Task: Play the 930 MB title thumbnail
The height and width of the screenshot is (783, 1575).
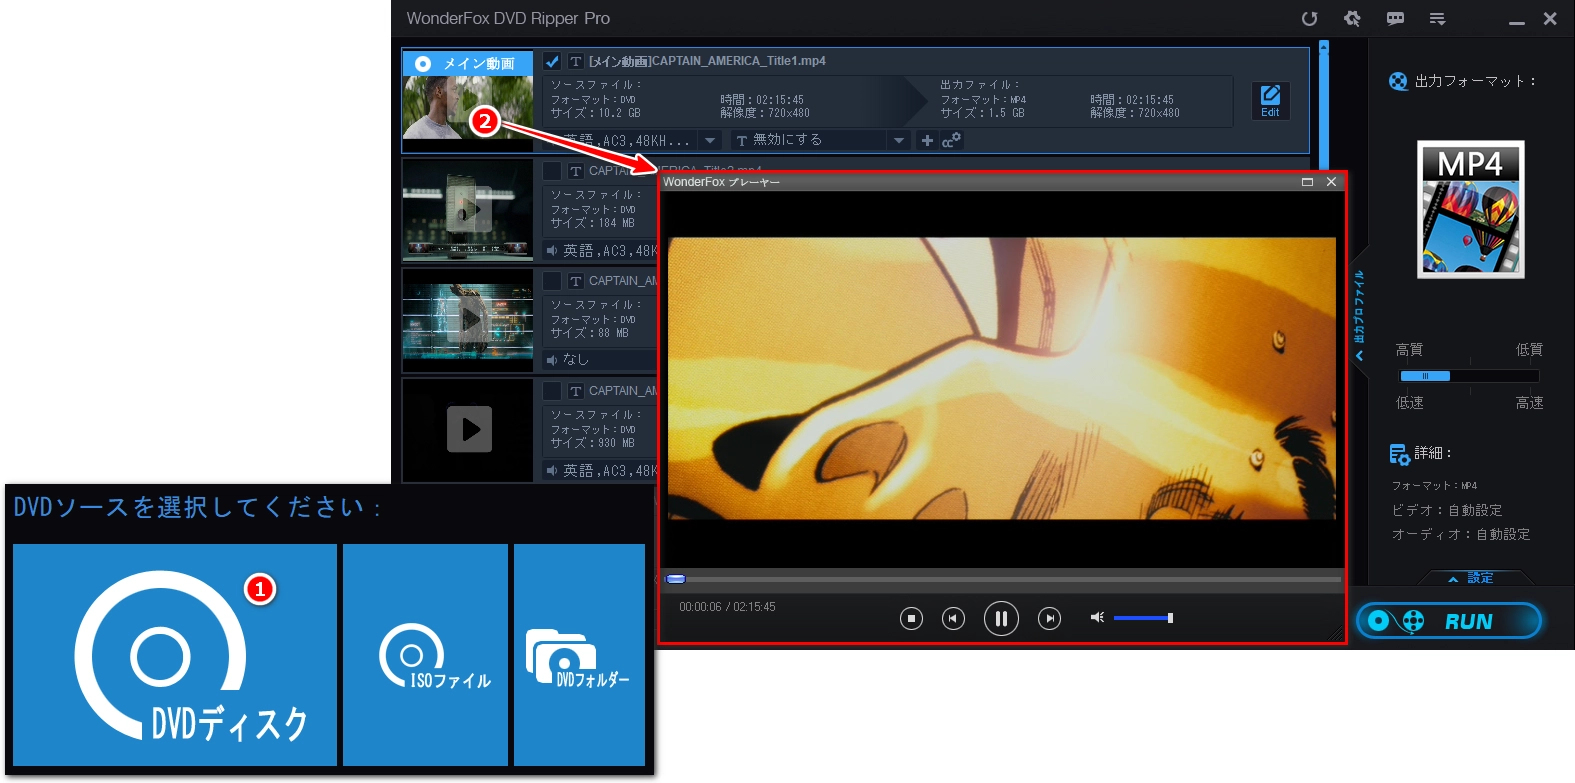Action: (469, 430)
